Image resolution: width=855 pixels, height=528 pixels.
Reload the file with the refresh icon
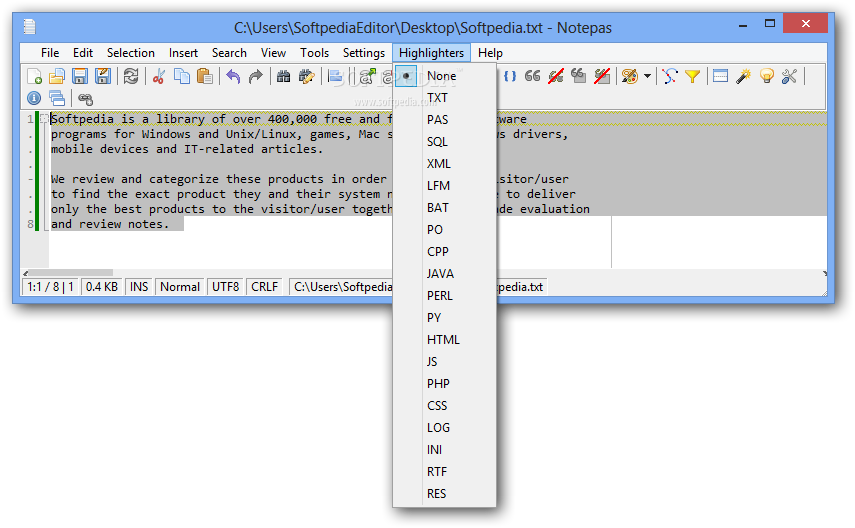[x=131, y=76]
